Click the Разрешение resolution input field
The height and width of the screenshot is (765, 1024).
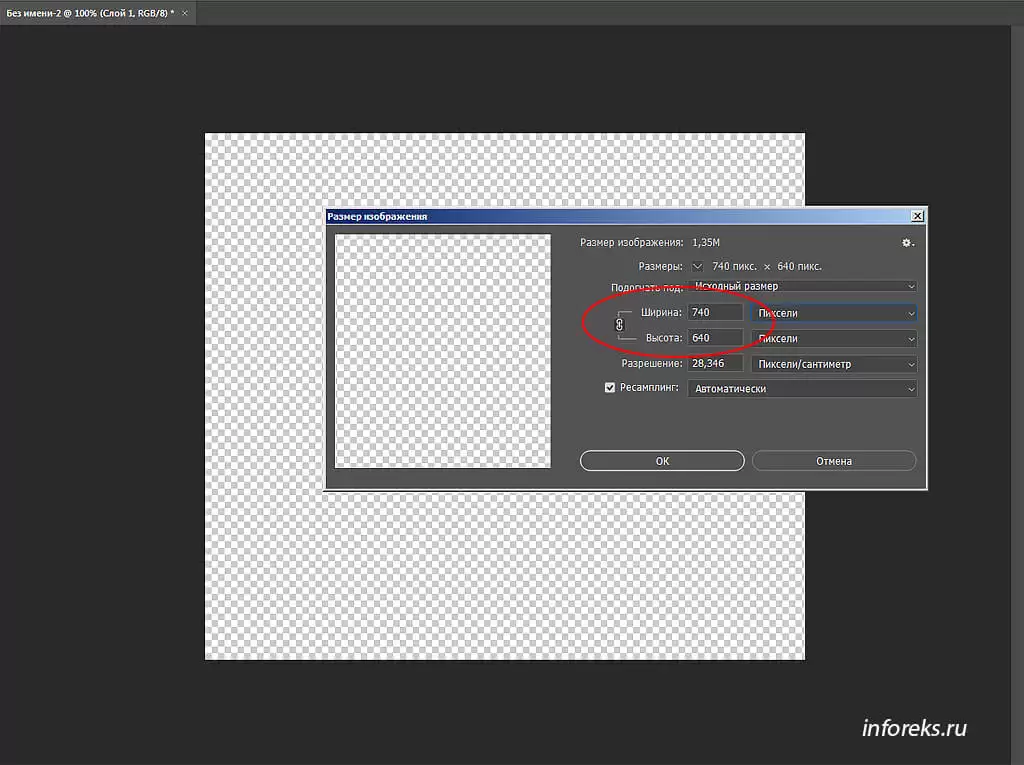coord(715,364)
